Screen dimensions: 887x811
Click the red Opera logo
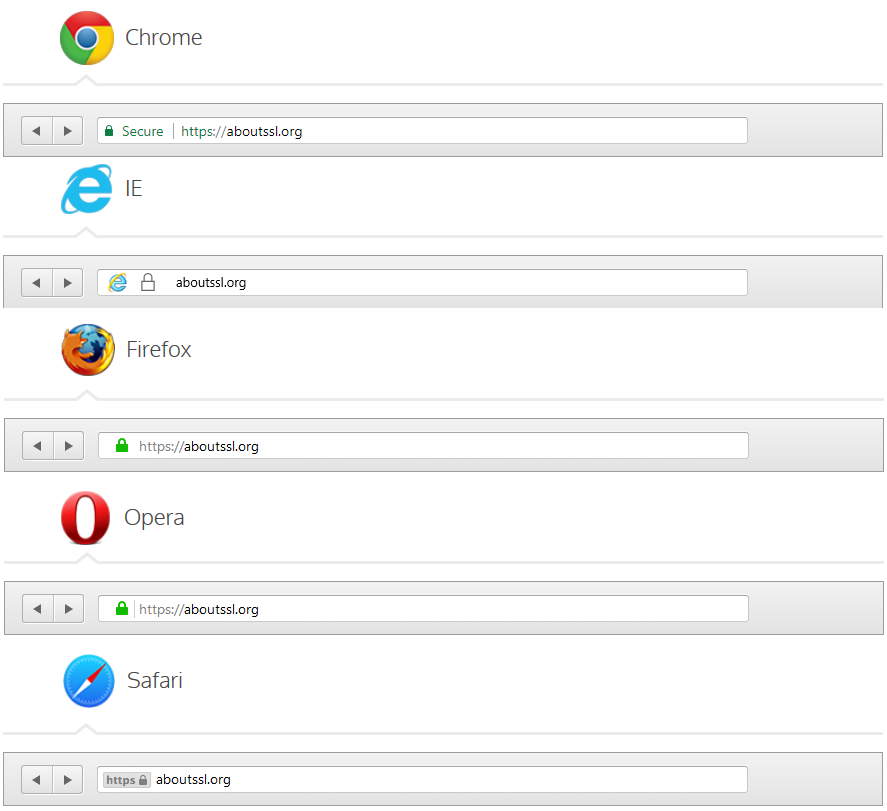85,517
